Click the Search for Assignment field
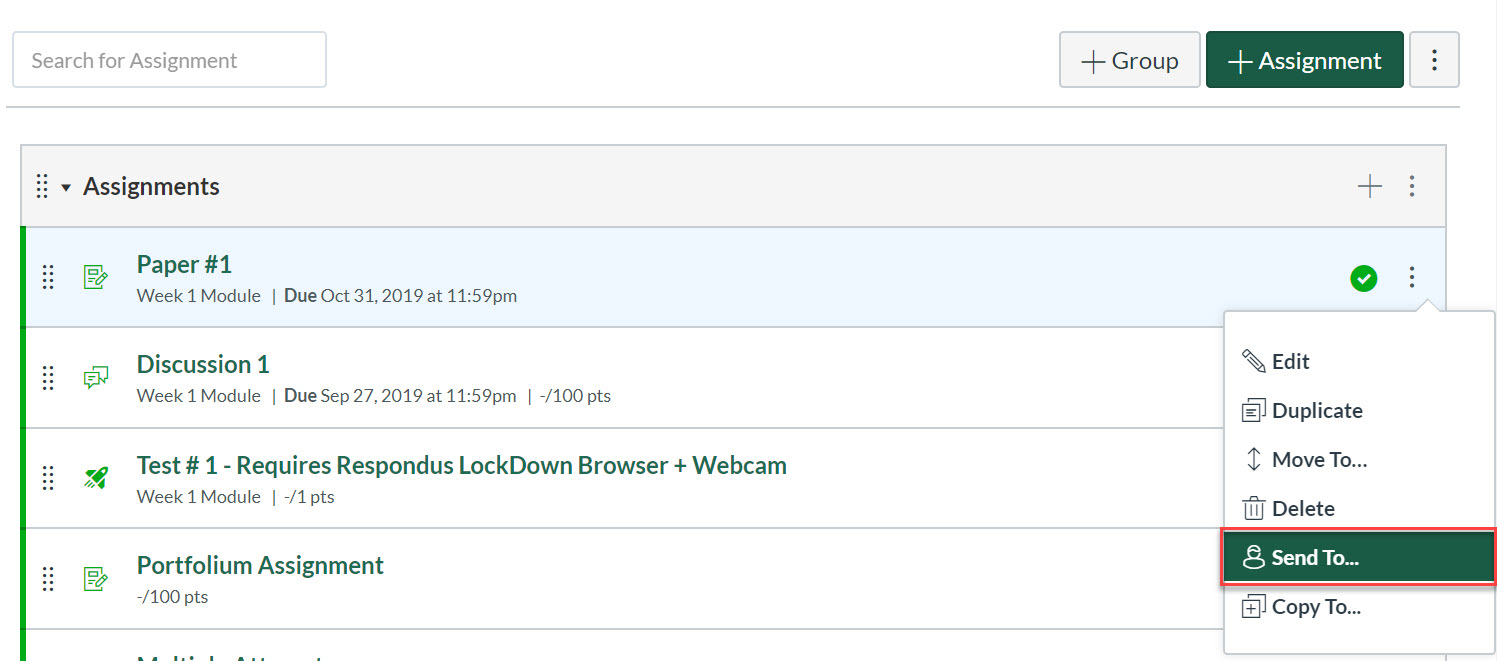1497x661 pixels. tap(169, 60)
